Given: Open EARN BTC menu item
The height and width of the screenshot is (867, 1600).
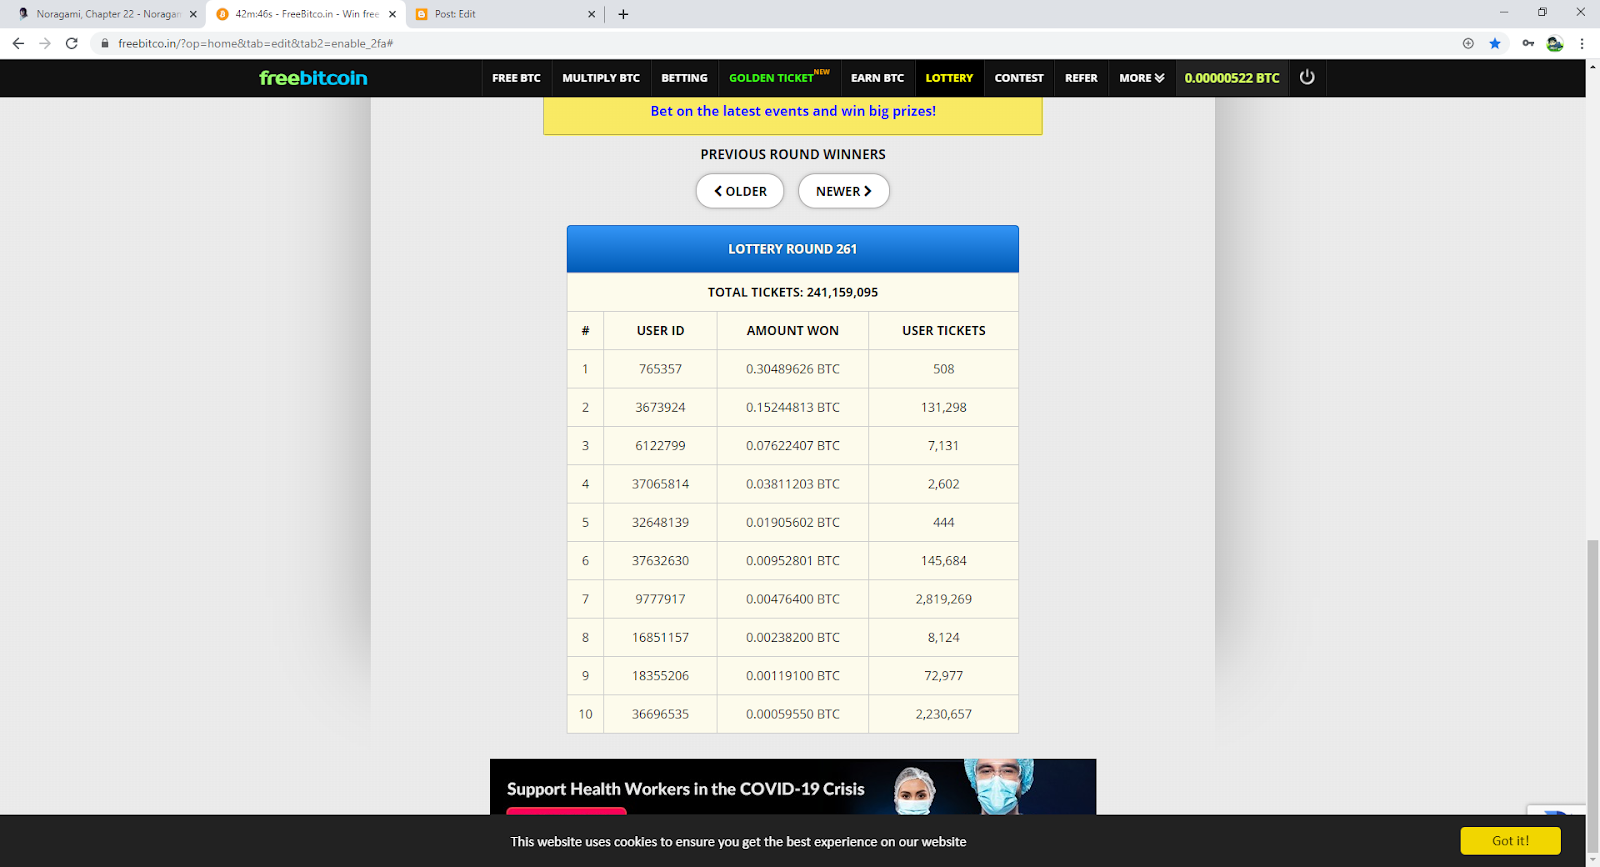Looking at the screenshot, I should coord(877,78).
